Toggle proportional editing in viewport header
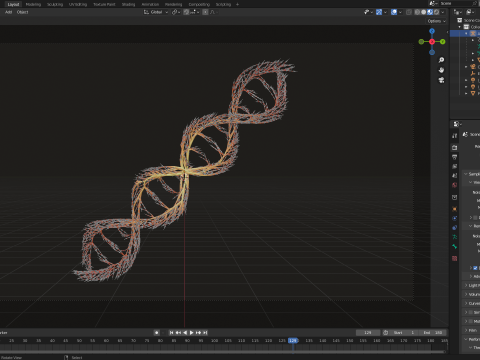 tap(205, 12)
